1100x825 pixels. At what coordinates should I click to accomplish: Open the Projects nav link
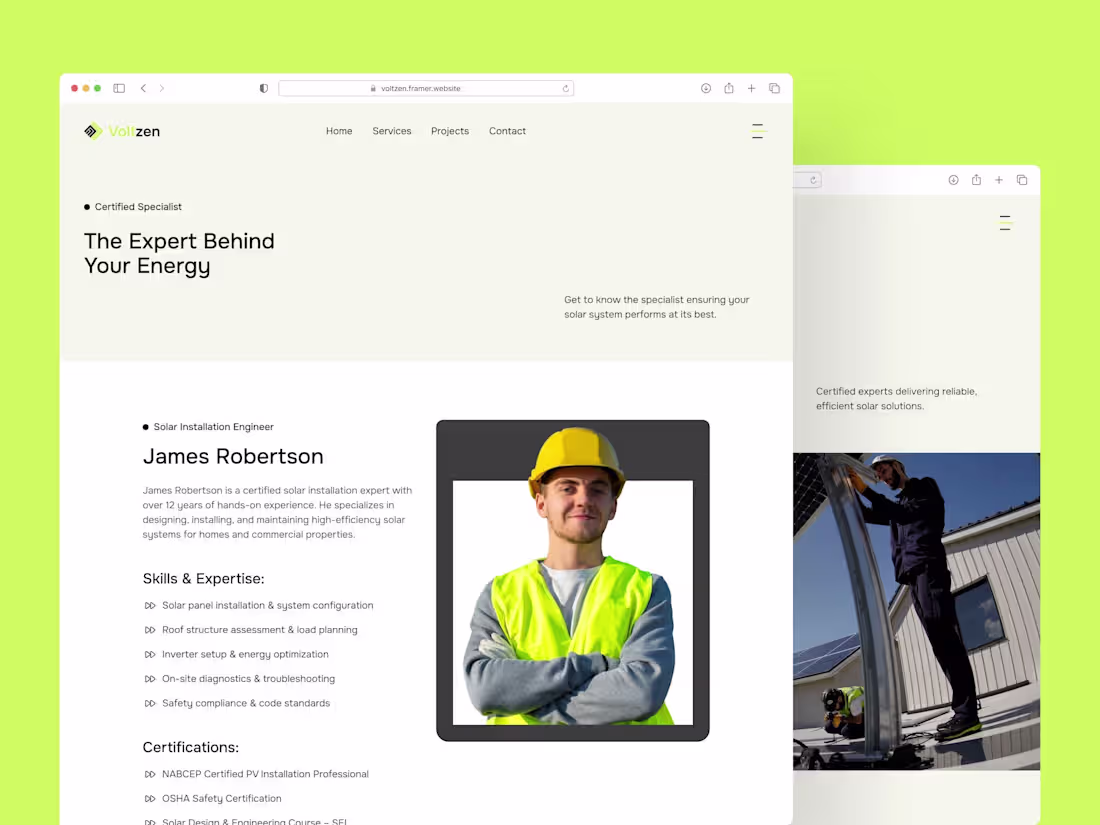(x=450, y=131)
